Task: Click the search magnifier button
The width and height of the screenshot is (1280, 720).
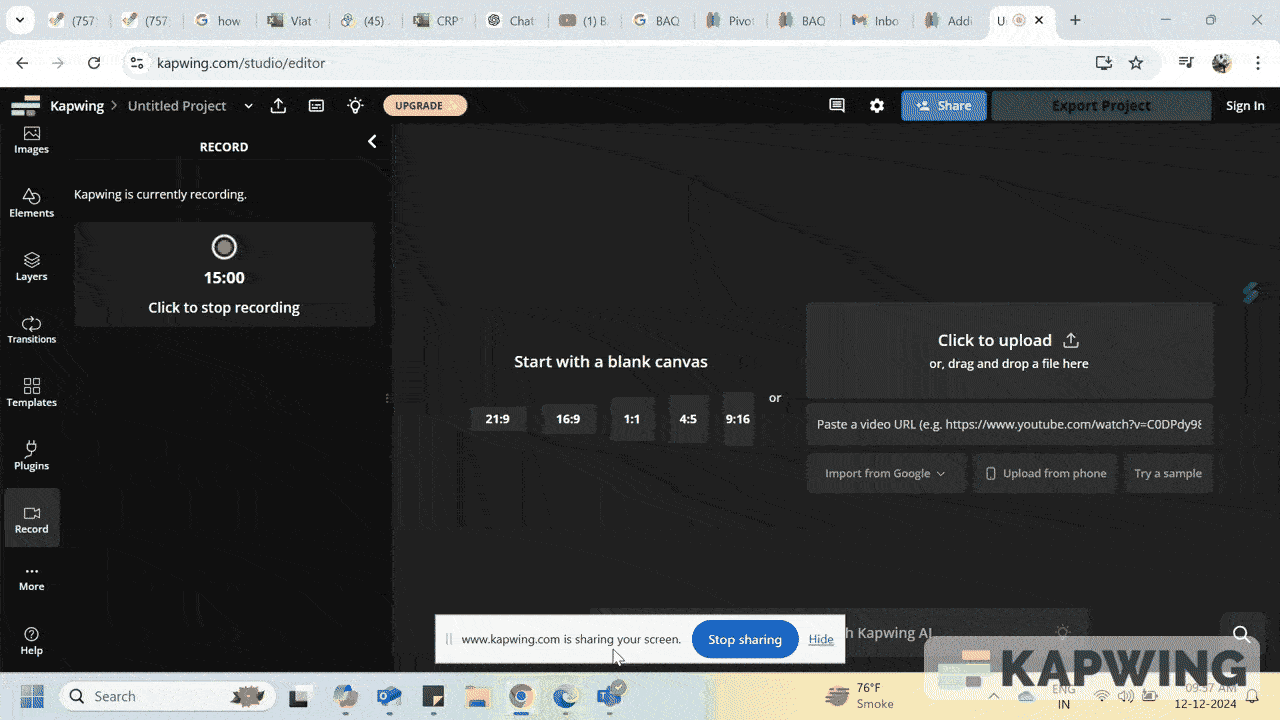Action: pos(1242,633)
